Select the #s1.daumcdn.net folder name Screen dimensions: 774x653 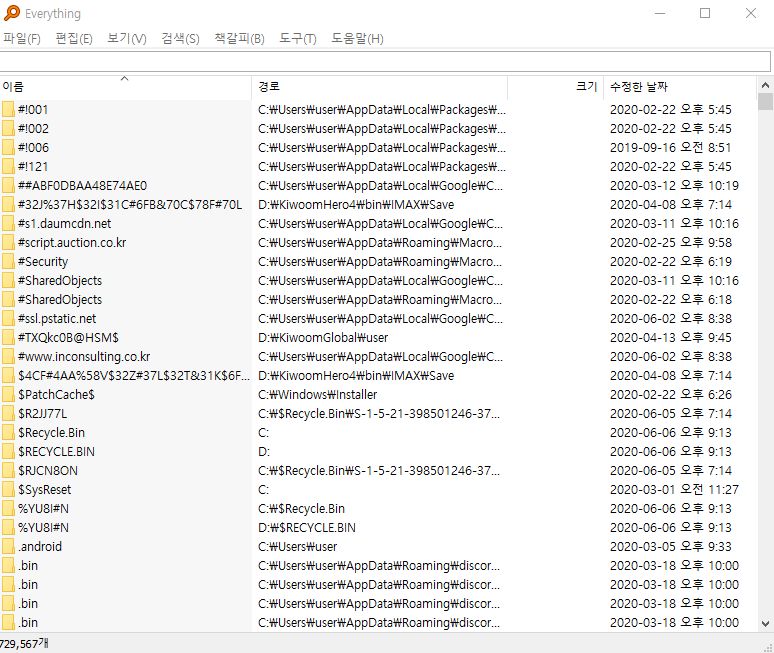click(x=65, y=224)
